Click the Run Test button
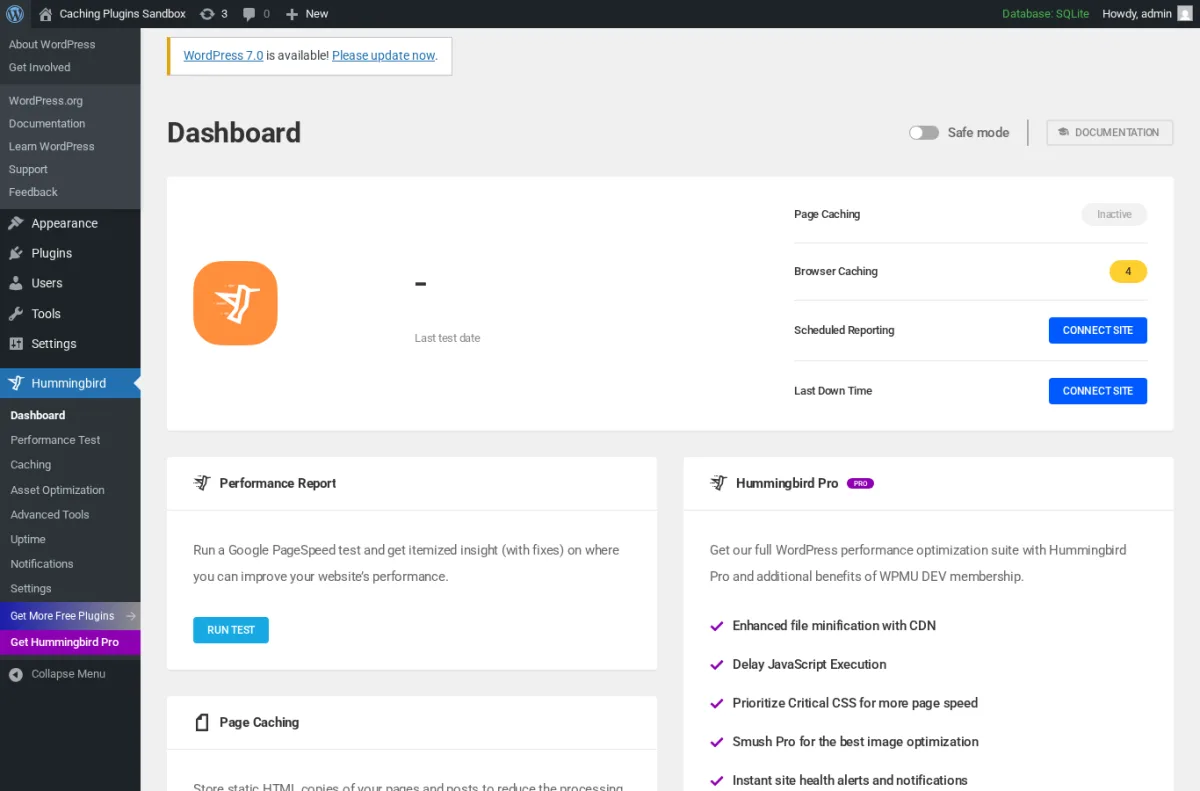Screen dimensions: 1200x791 (x=231, y=630)
